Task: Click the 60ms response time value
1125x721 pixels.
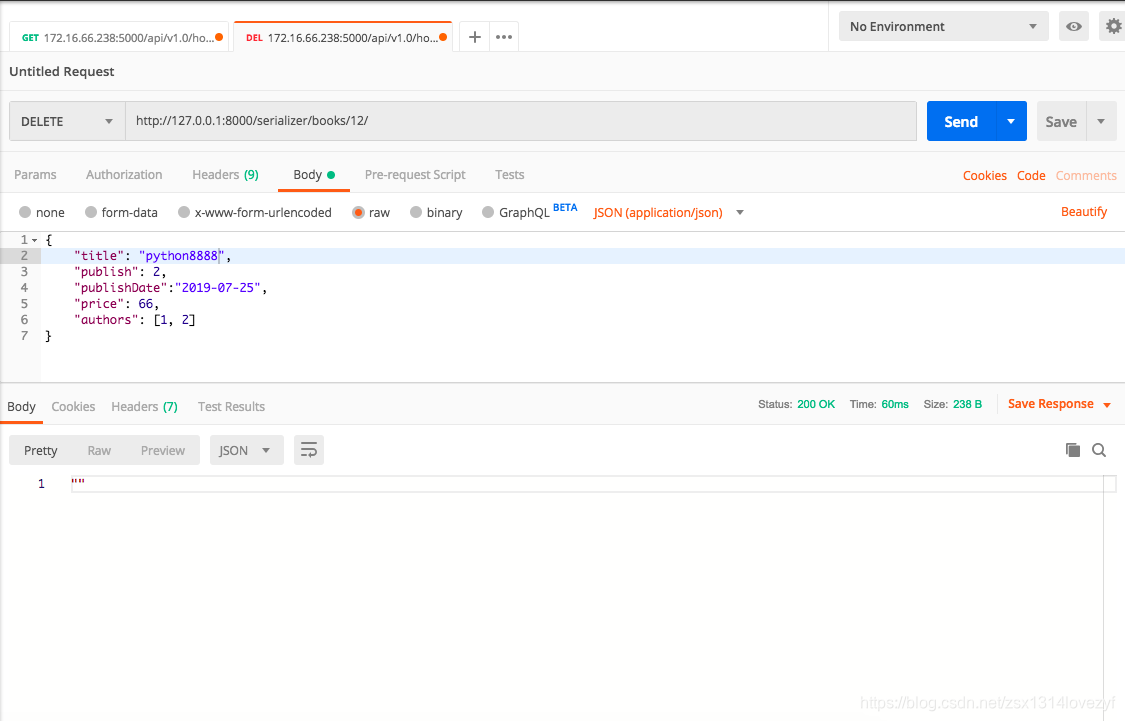Action: click(x=895, y=404)
